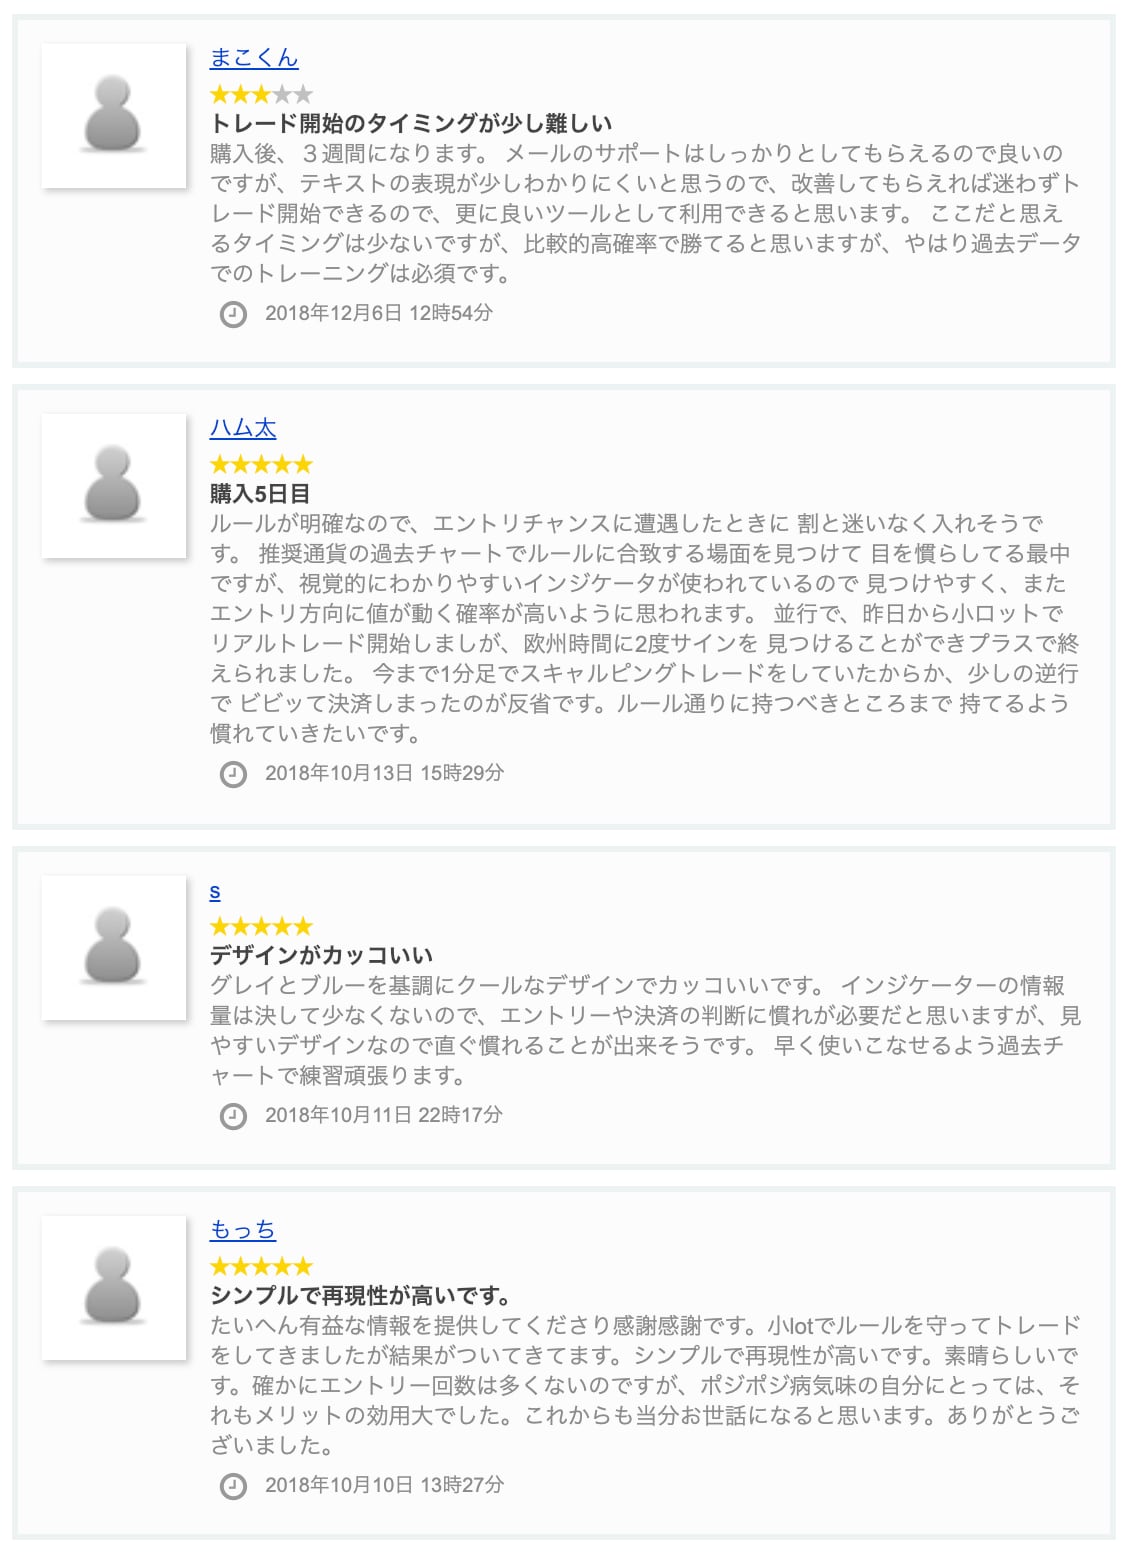Click the clock icon beside 2018年10月13日
Screen dimensions: 1132x1556
(x=233, y=774)
